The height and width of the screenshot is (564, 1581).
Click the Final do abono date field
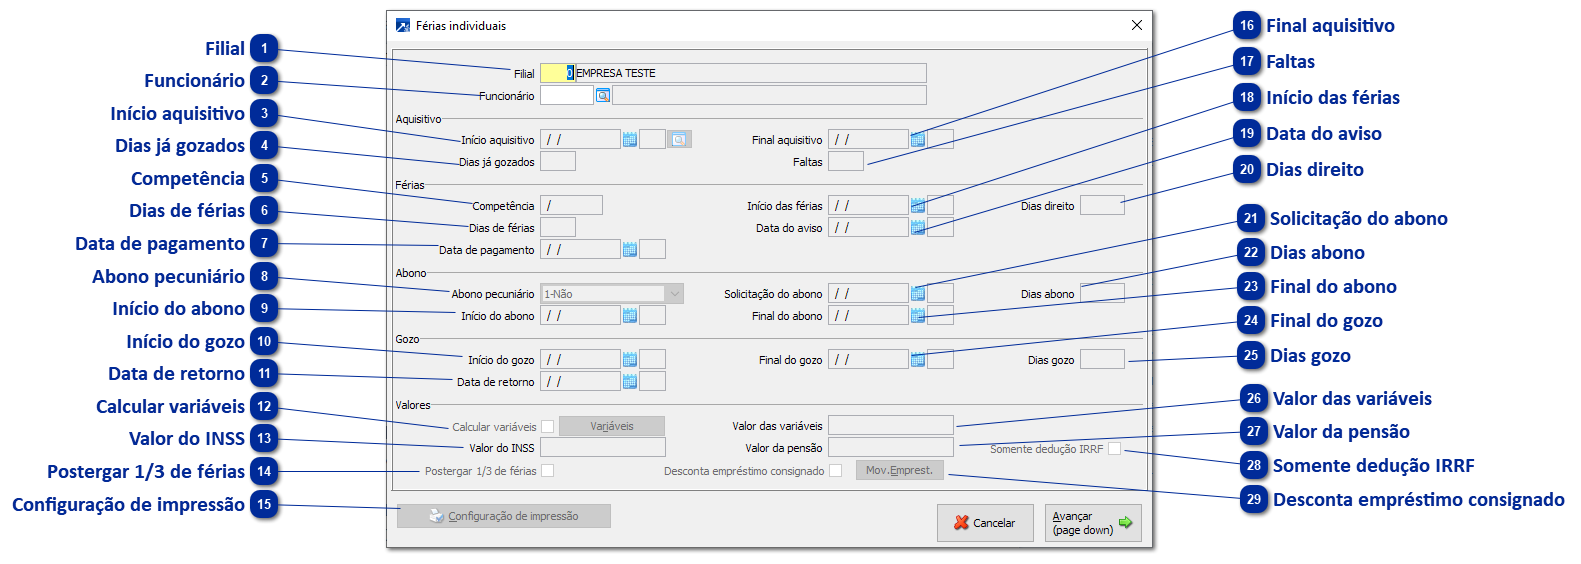pyautogui.click(x=868, y=316)
